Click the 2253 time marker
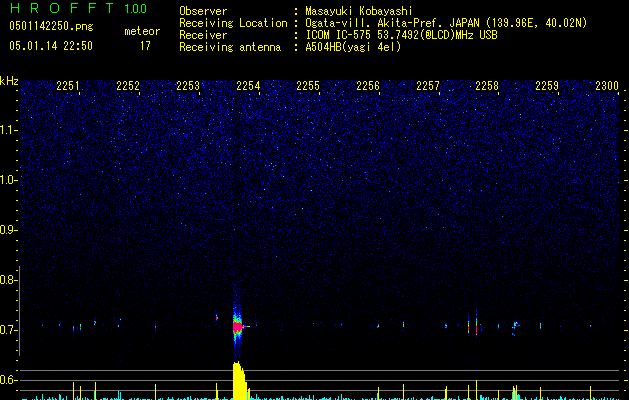629x400 pixels. pyautogui.click(x=188, y=86)
